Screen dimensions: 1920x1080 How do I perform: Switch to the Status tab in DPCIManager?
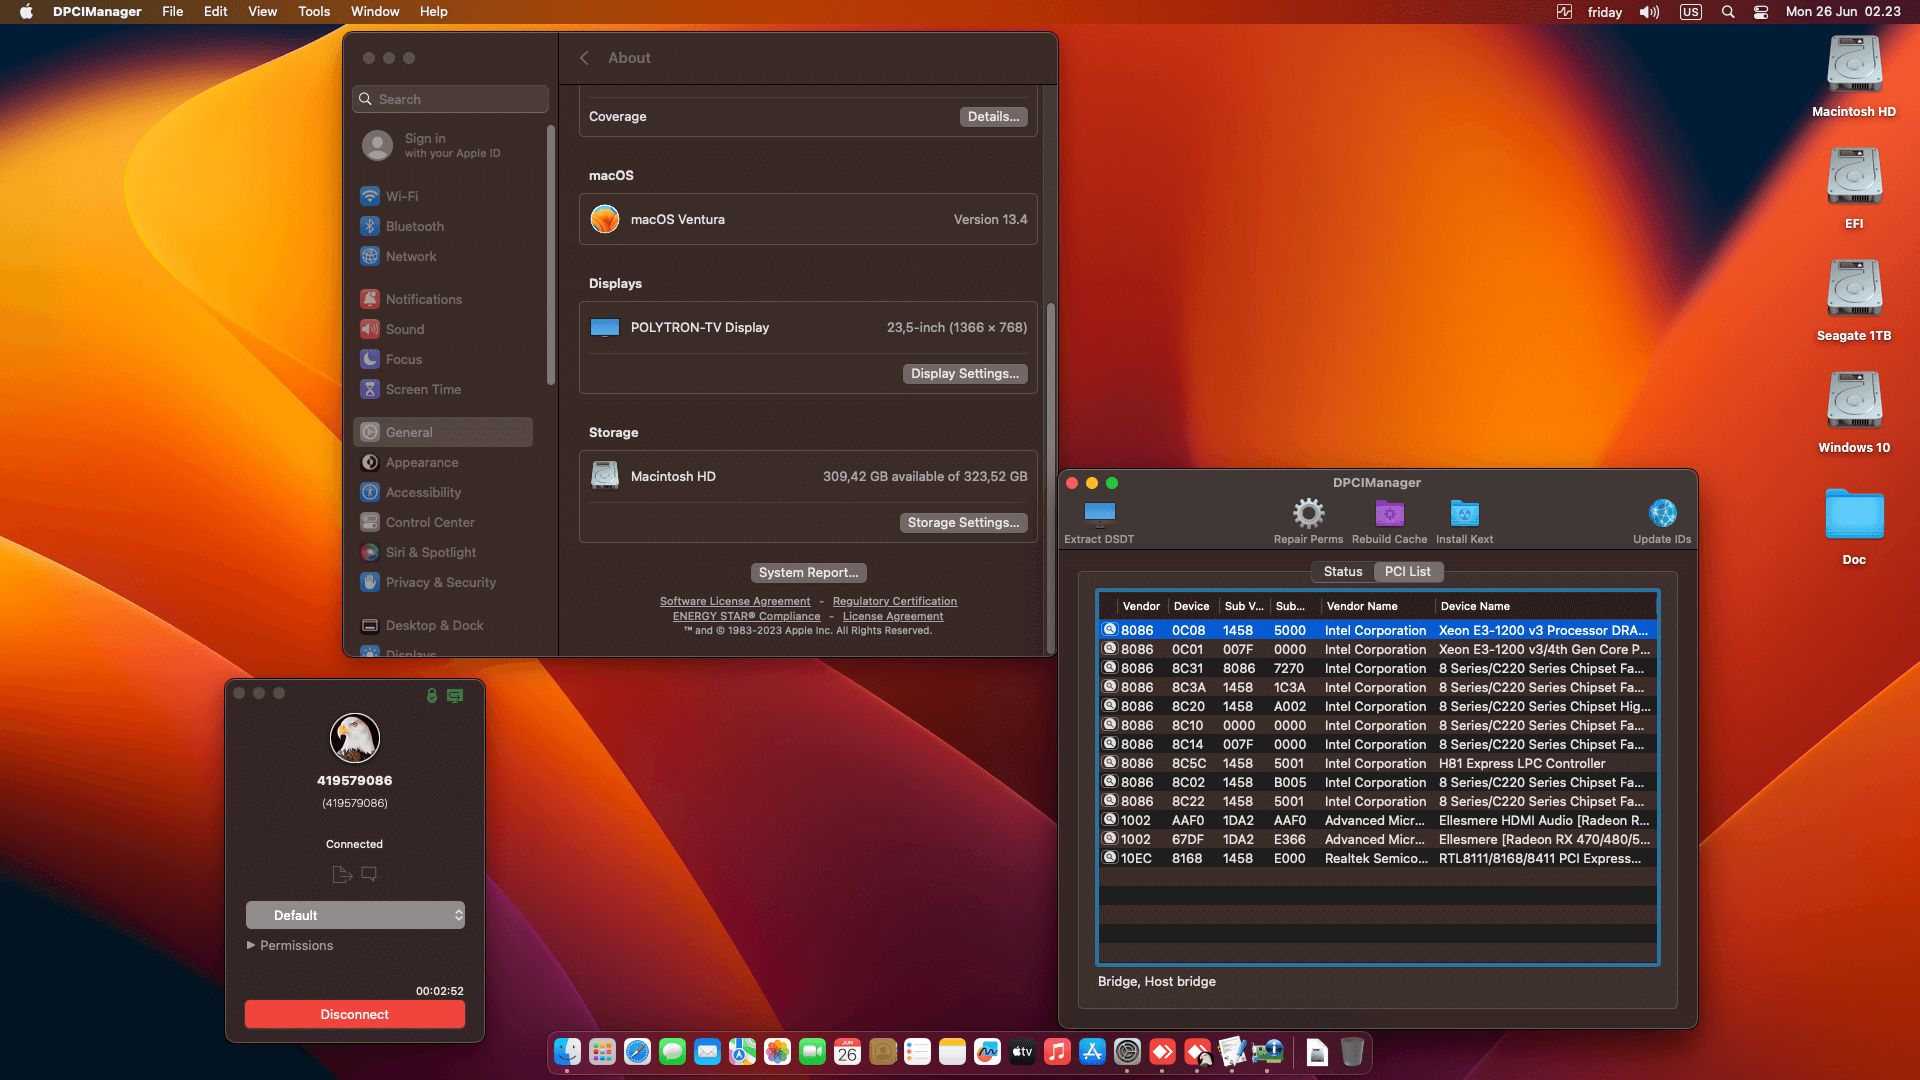coord(1342,571)
